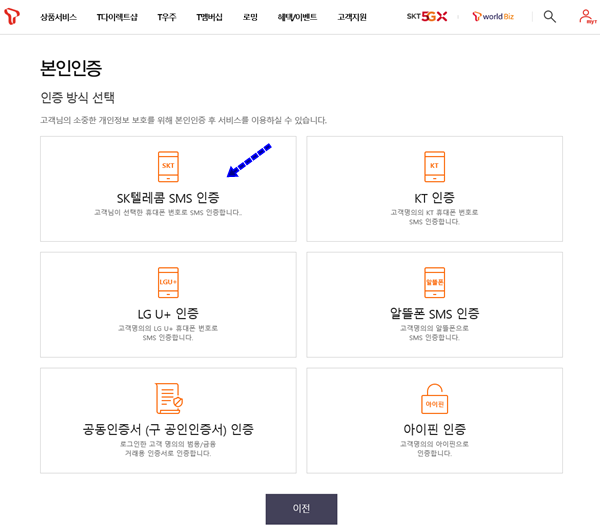Click the 본인인증 page heading
600x528 pixels.
point(71,68)
